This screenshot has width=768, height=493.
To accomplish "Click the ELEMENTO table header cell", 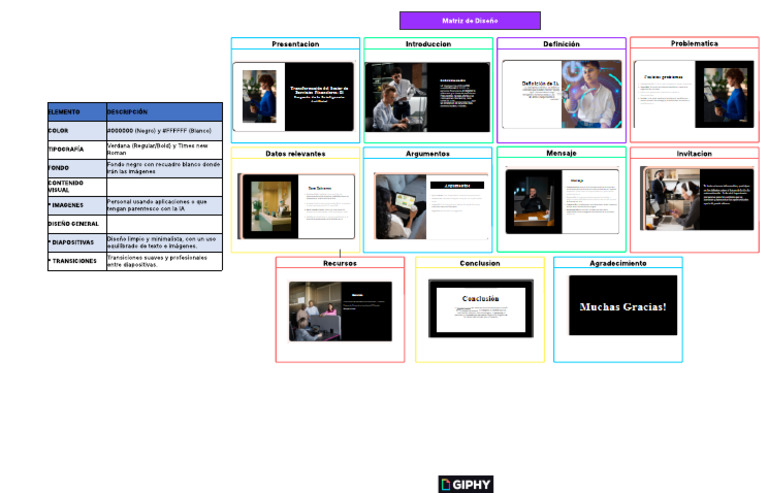I will pos(77,112).
